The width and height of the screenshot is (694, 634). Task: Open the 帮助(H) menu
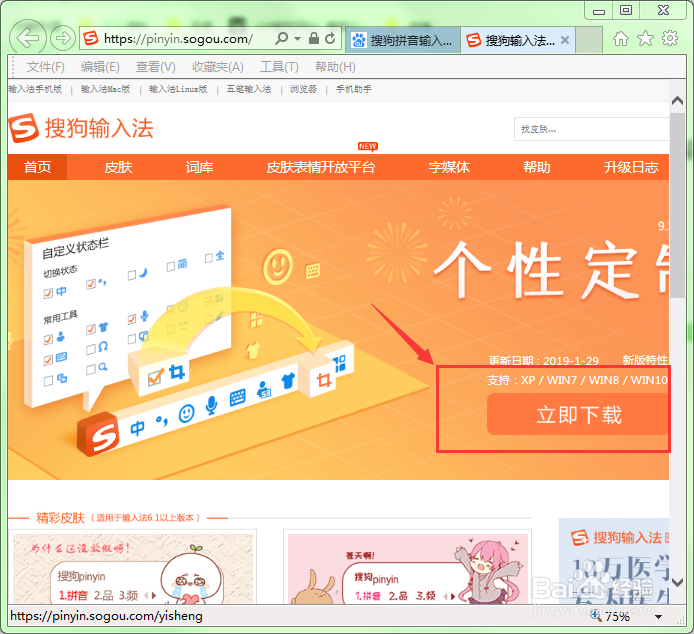click(335, 67)
